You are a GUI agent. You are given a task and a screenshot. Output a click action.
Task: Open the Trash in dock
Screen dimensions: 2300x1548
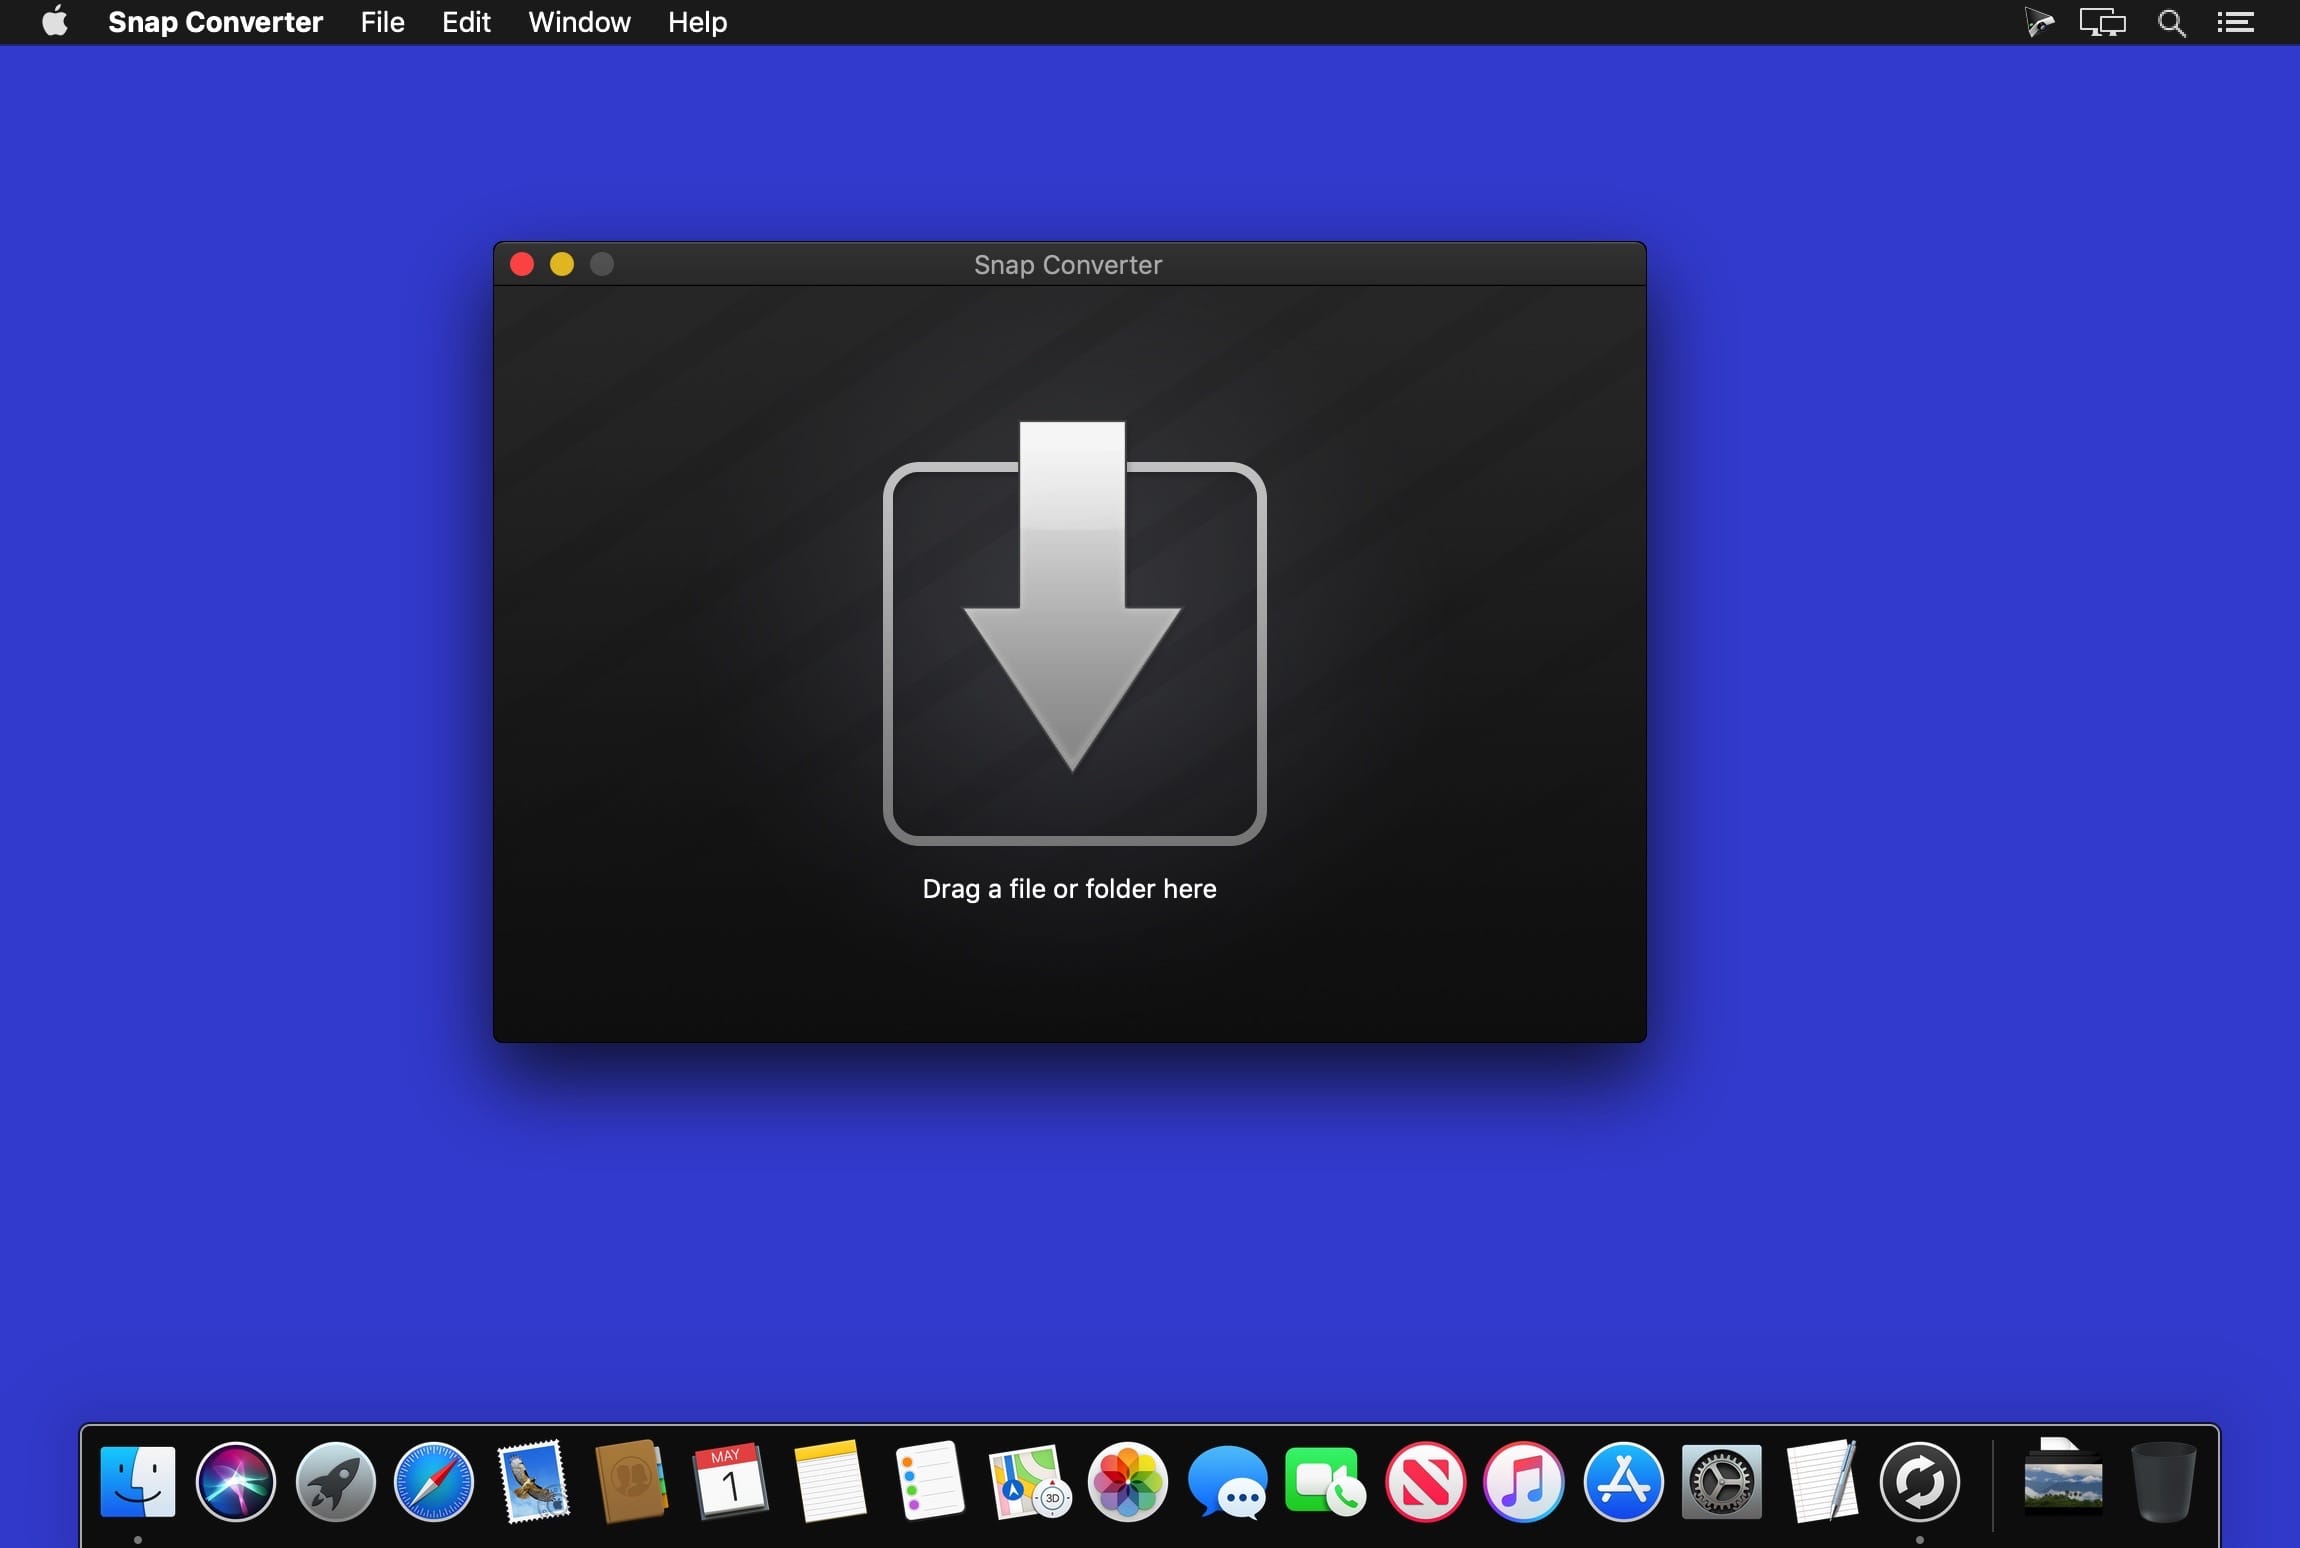(x=2163, y=1482)
